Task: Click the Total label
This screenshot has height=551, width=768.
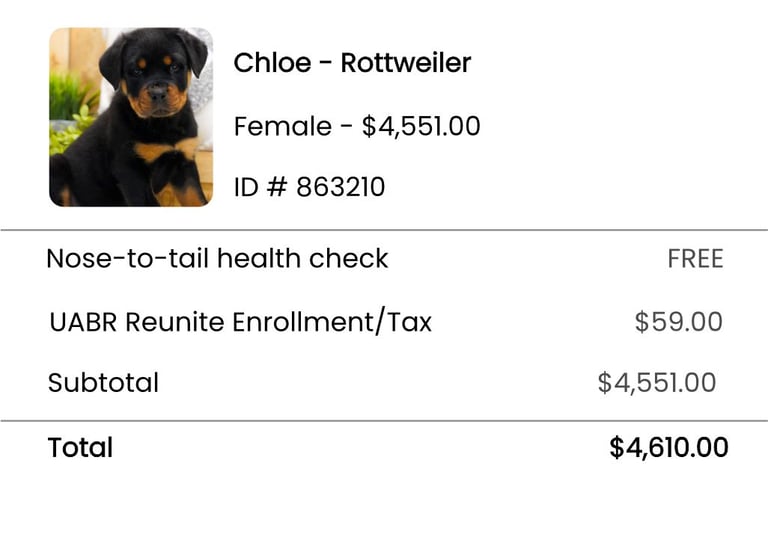Action: pos(80,447)
